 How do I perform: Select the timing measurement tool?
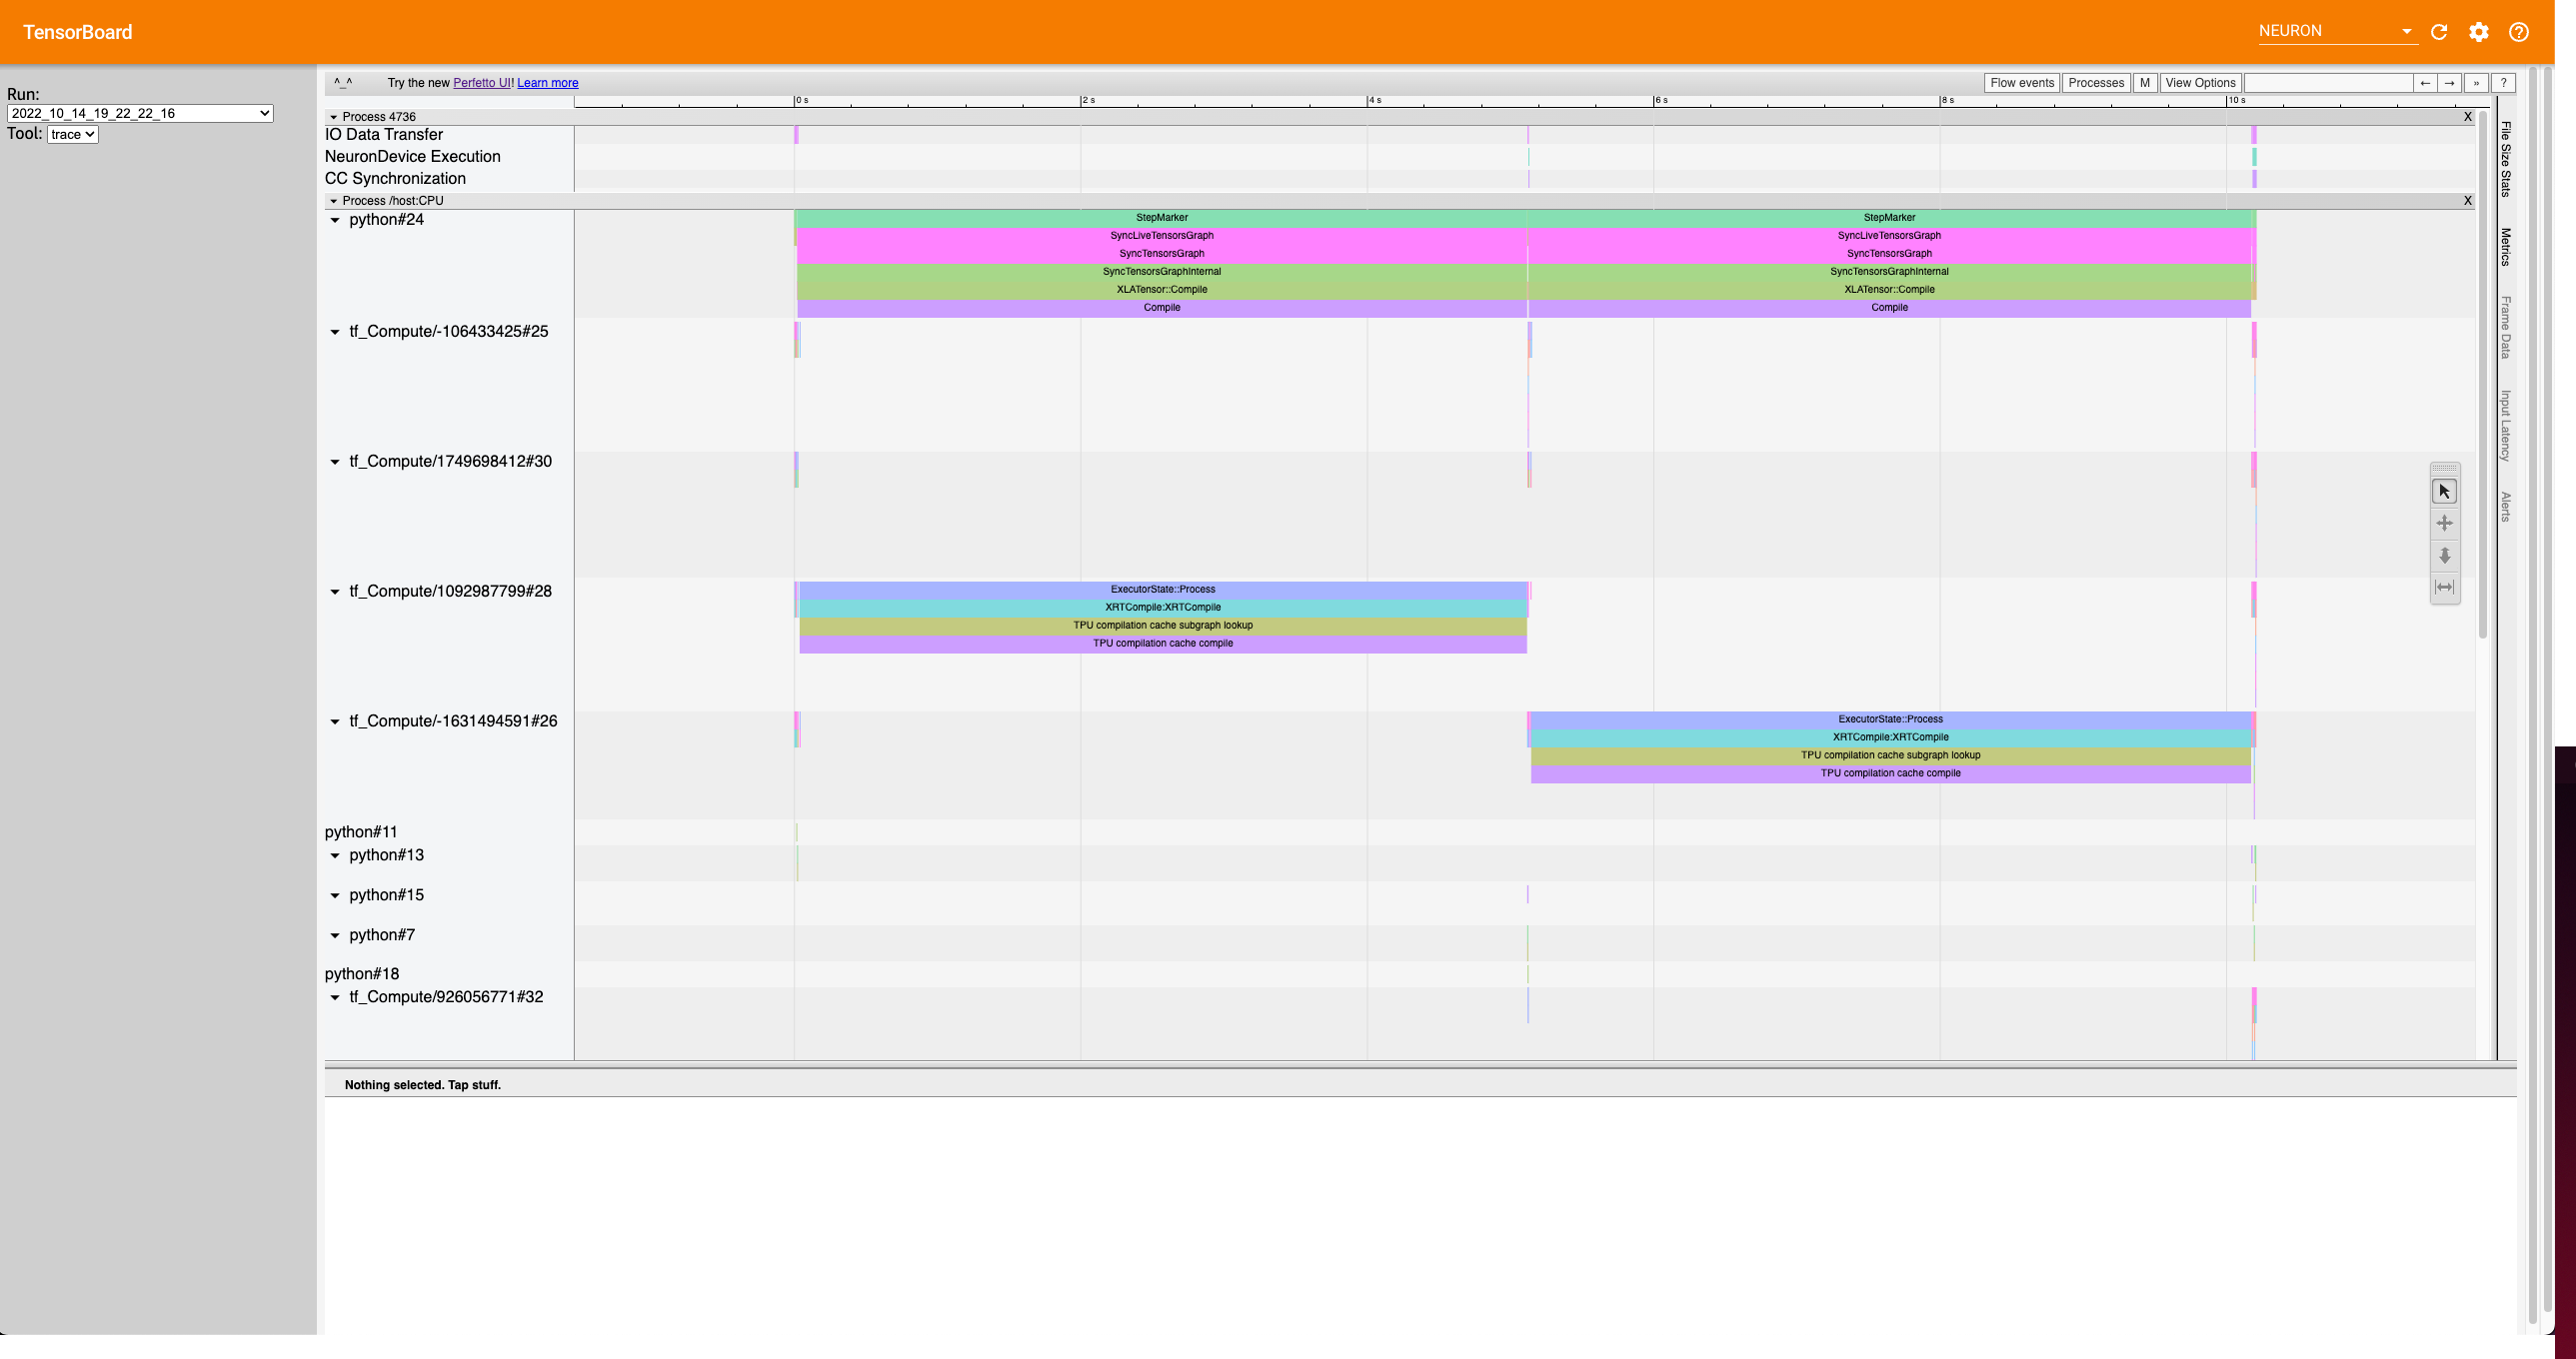point(2444,588)
